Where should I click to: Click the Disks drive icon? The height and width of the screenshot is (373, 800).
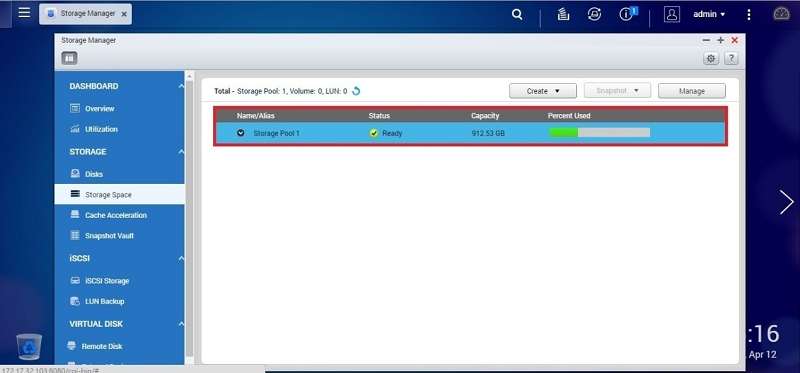coord(75,173)
